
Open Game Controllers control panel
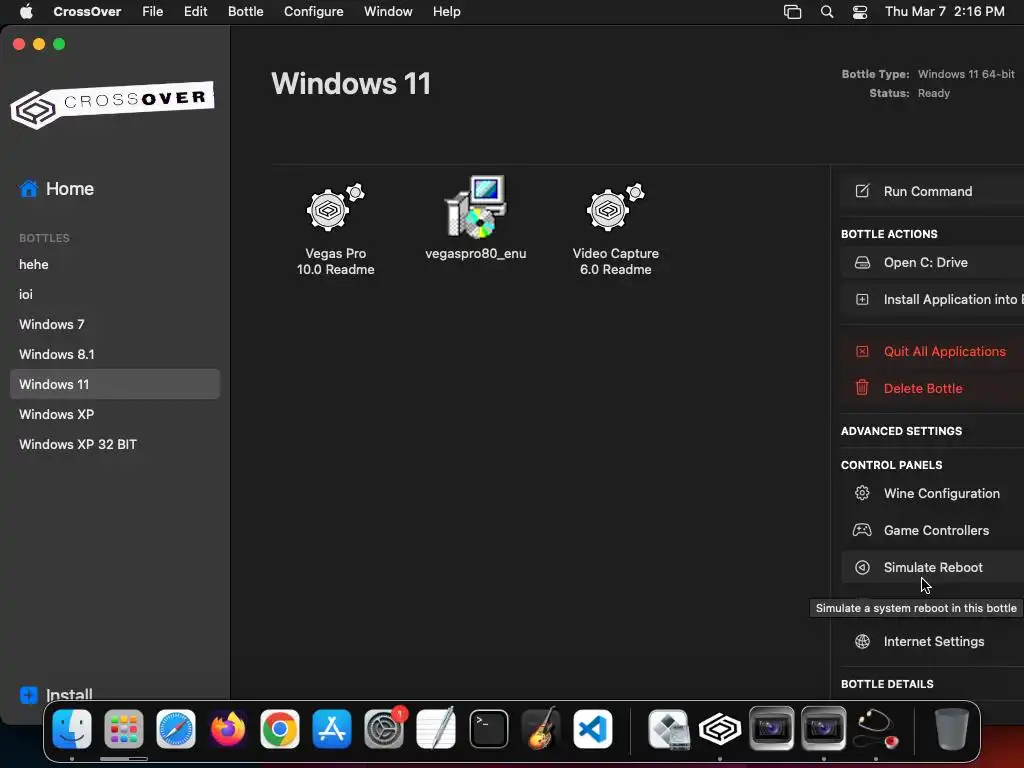(x=933, y=530)
